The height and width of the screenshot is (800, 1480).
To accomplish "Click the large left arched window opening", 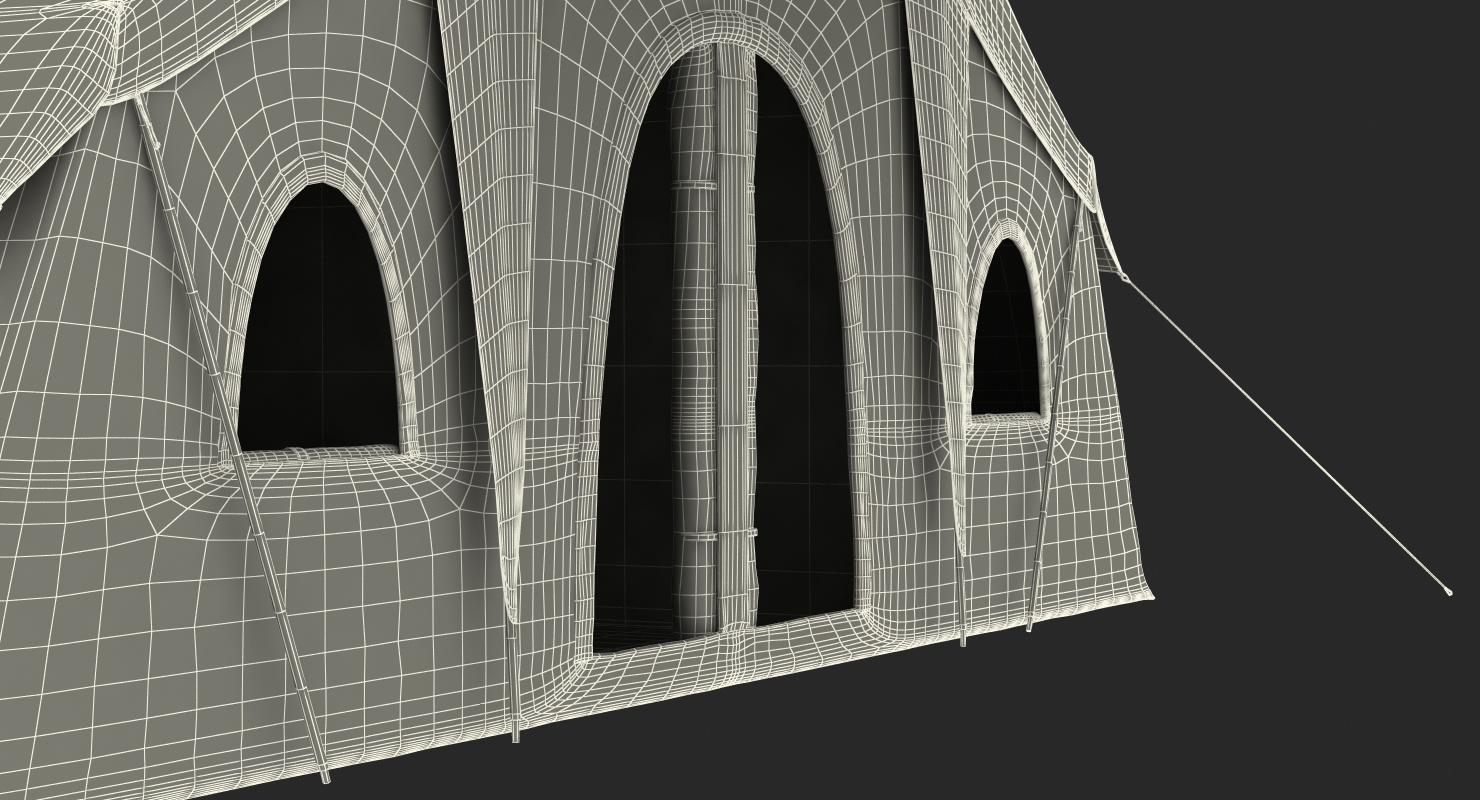I will click(x=318, y=318).
